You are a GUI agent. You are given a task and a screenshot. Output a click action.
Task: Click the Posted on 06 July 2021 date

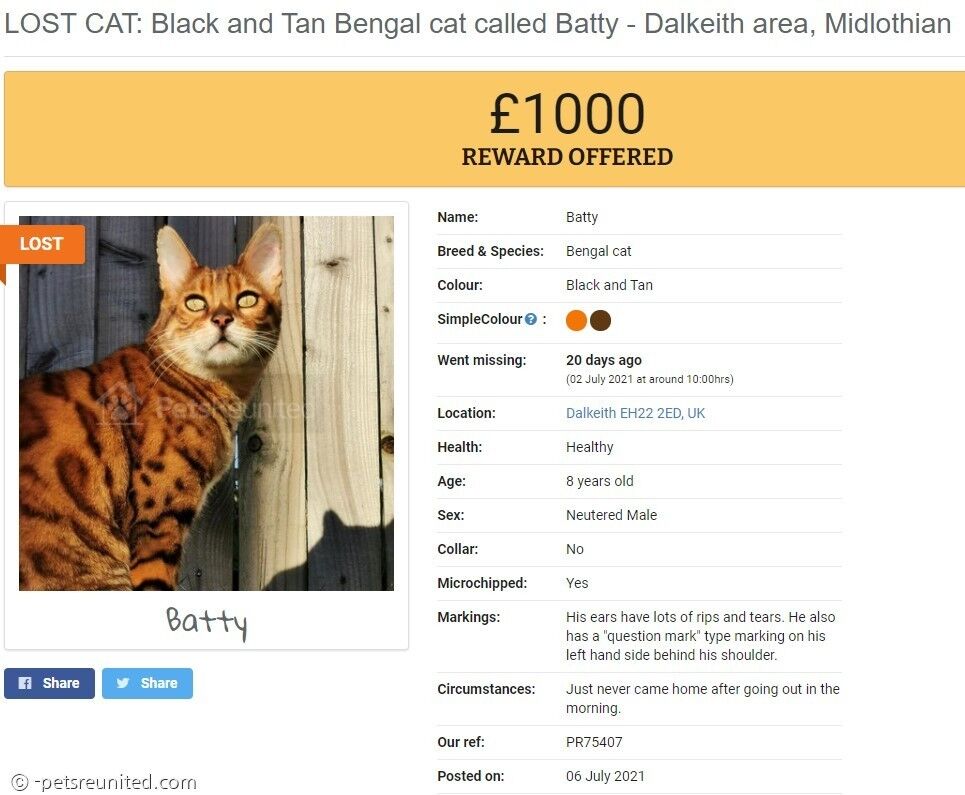tap(605, 776)
